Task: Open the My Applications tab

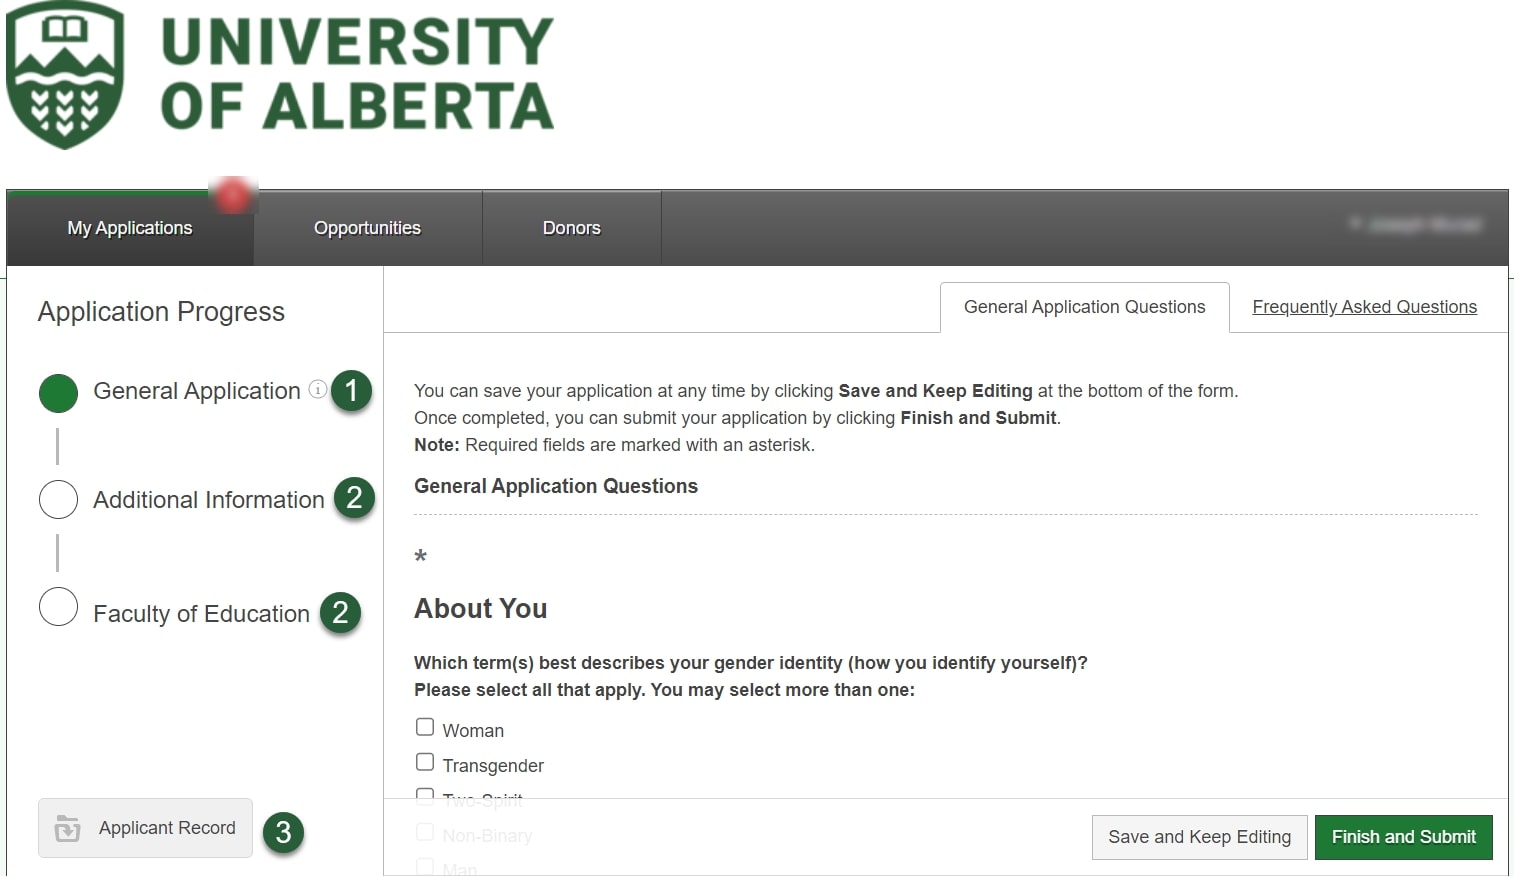Action: 130,228
